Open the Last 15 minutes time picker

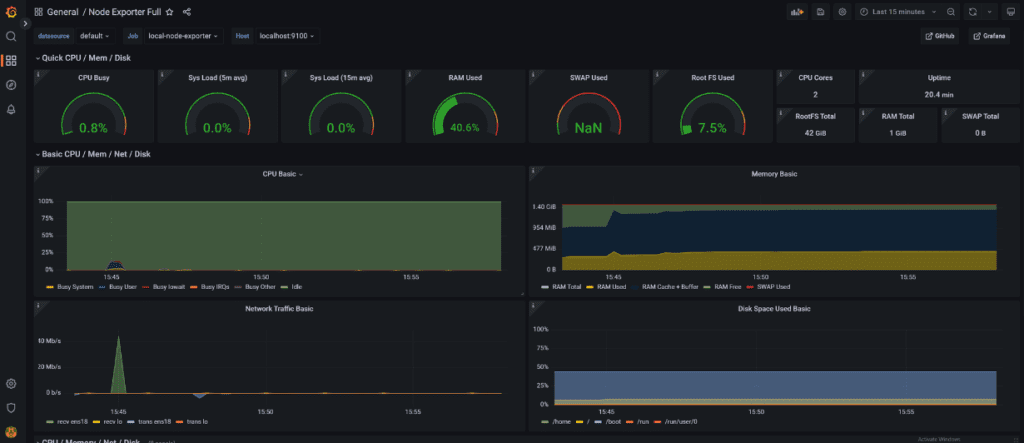pyautogui.click(x=897, y=12)
